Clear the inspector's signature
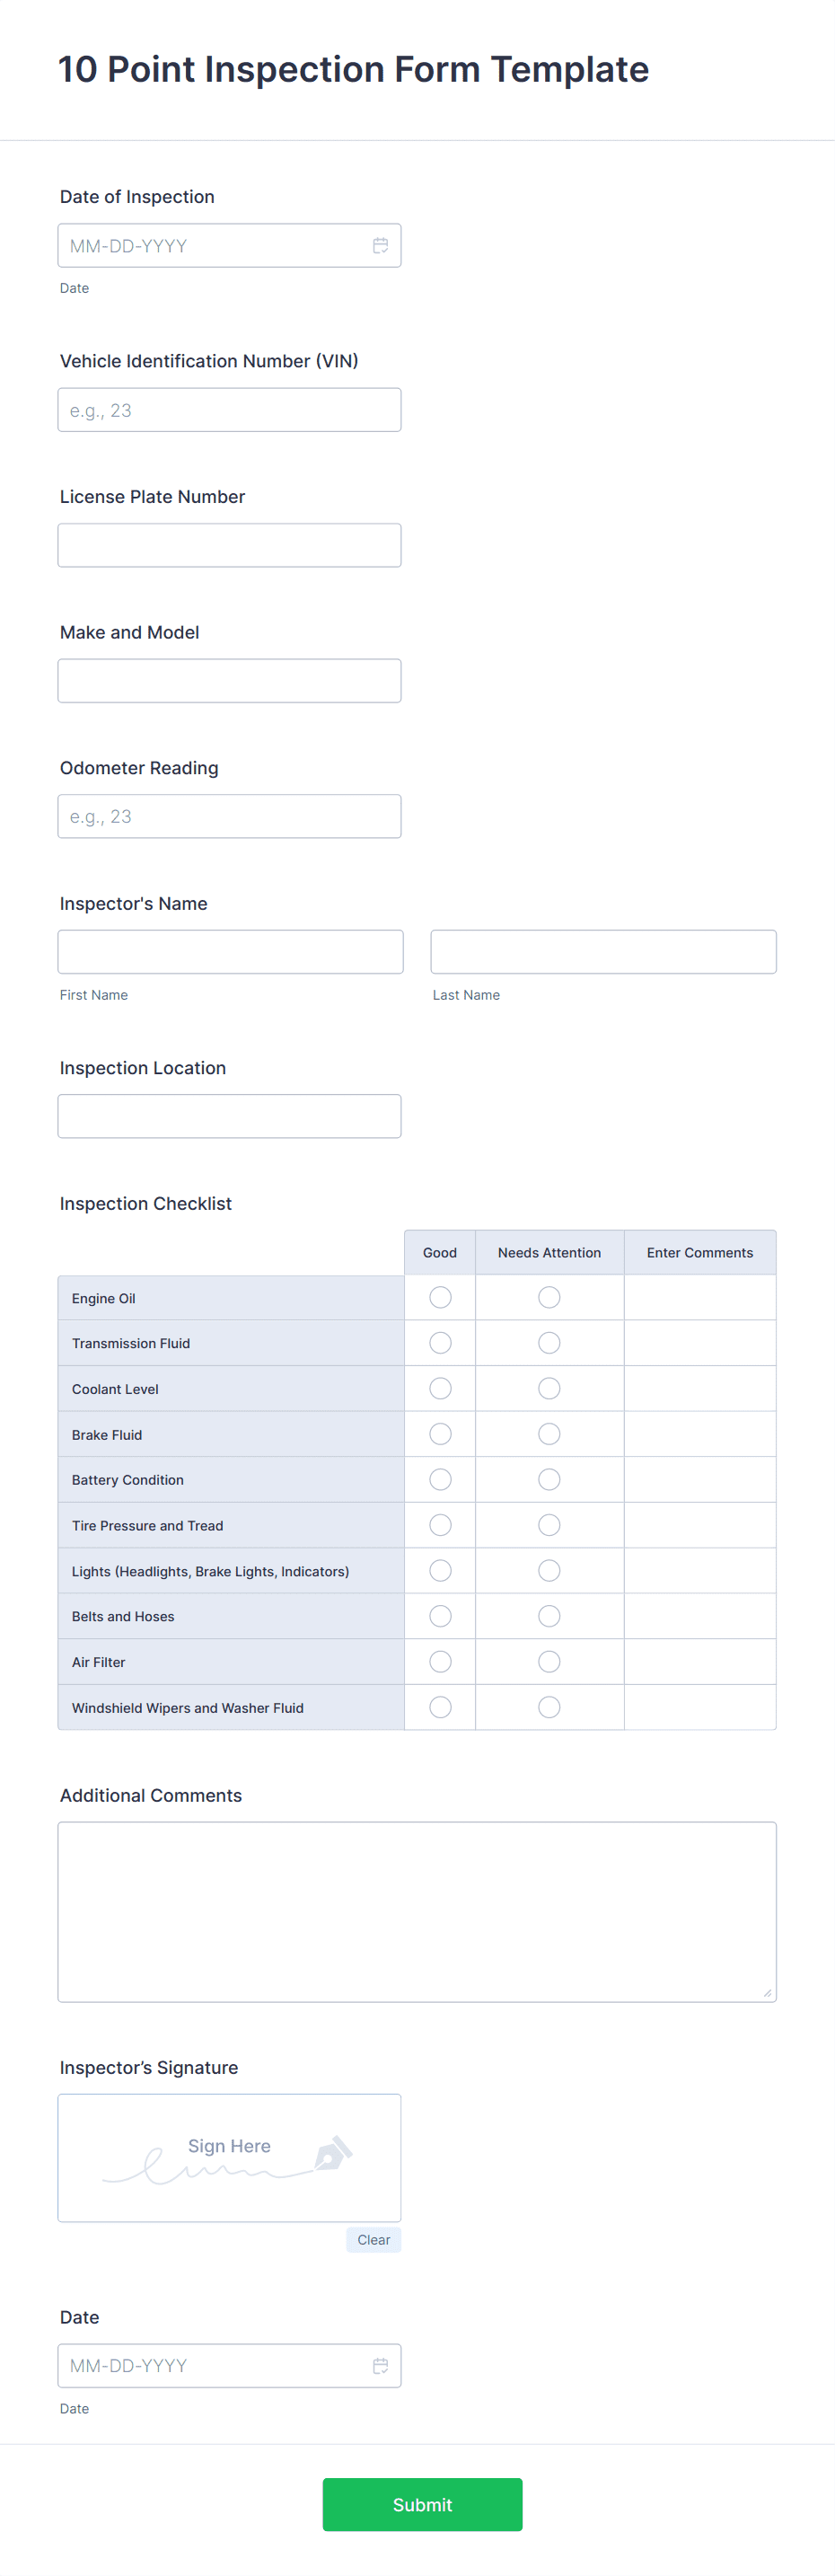835x2576 pixels. tap(373, 2240)
